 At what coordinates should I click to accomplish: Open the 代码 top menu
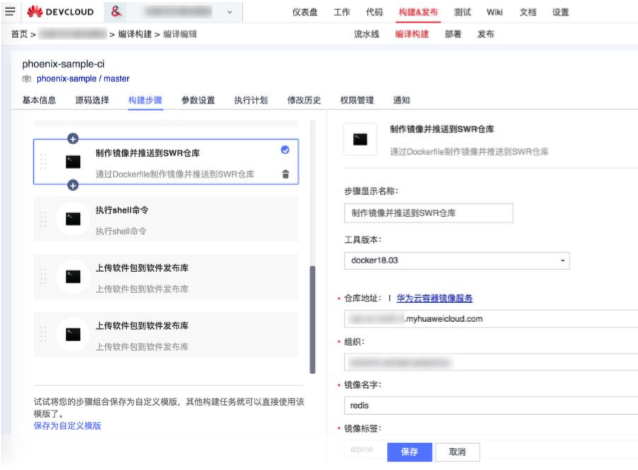pos(374,12)
